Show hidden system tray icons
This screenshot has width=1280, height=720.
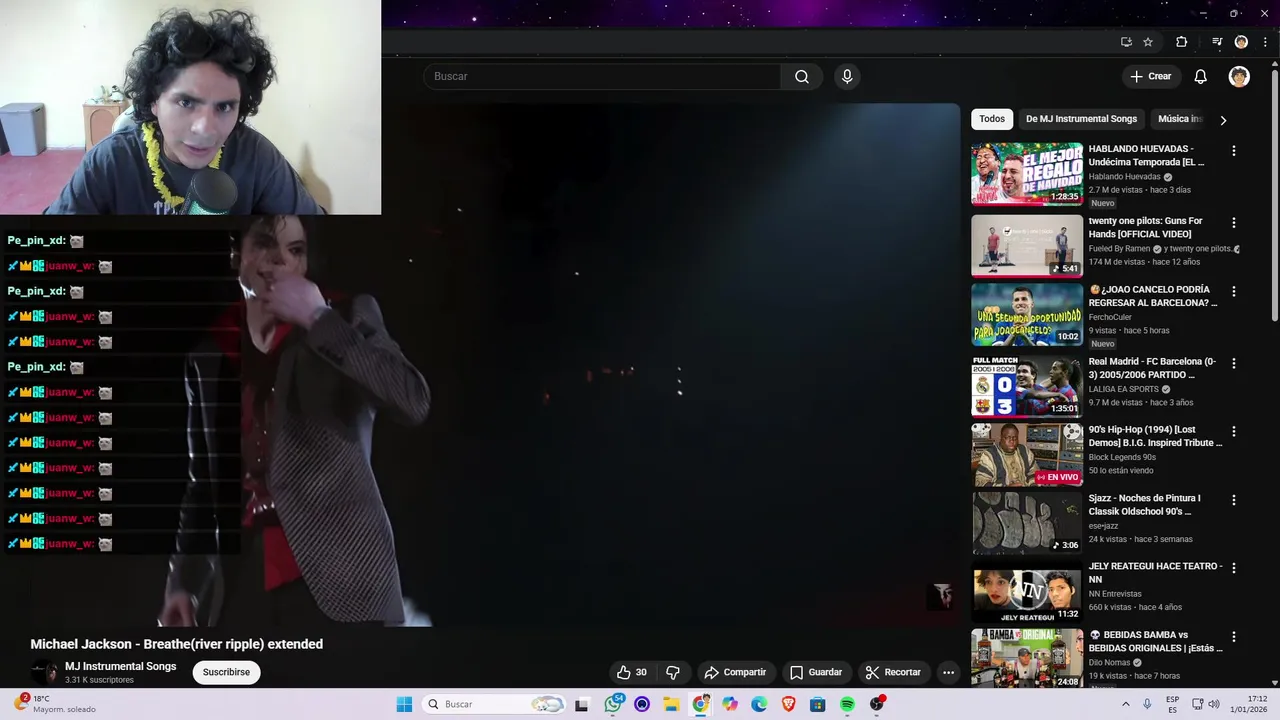(1125, 704)
